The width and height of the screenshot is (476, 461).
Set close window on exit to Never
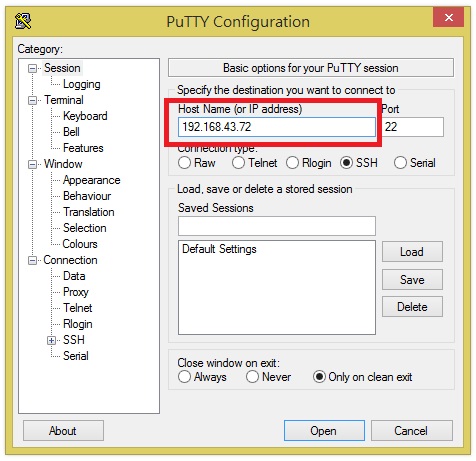point(252,377)
